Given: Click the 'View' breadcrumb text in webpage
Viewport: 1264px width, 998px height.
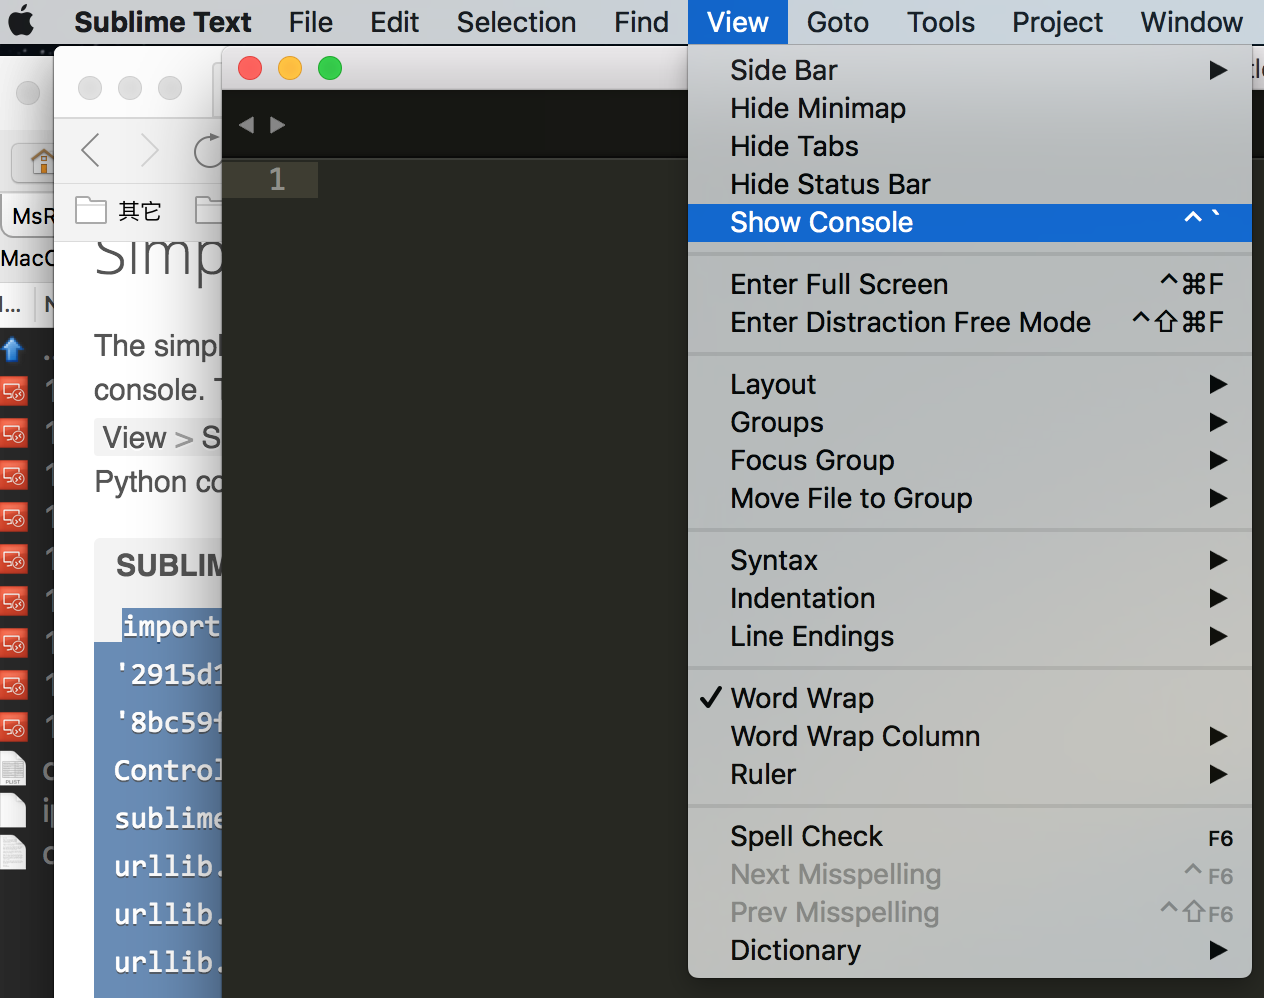Looking at the screenshot, I should click(134, 437).
